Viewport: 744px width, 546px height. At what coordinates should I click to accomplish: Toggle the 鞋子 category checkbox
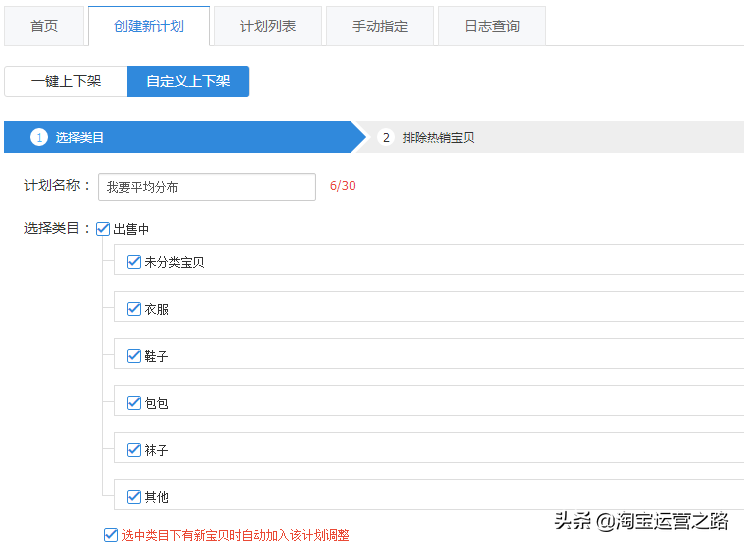134,356
